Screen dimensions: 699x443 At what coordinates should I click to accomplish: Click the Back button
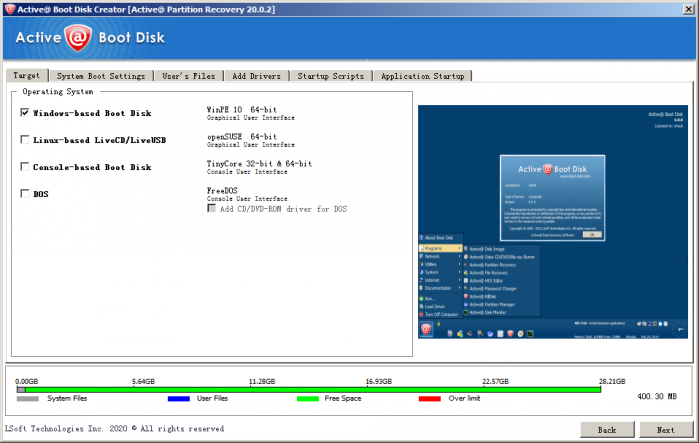(x=607, y=430)
